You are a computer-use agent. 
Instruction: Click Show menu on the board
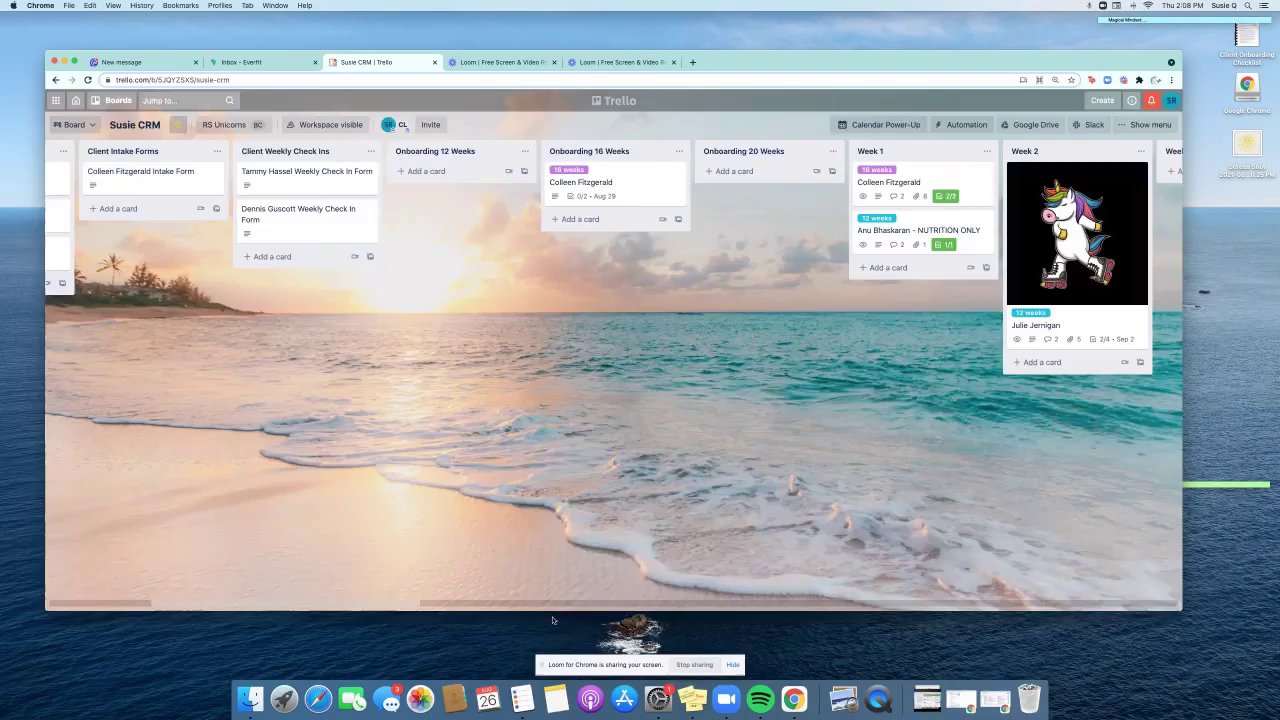[1144, 125]
